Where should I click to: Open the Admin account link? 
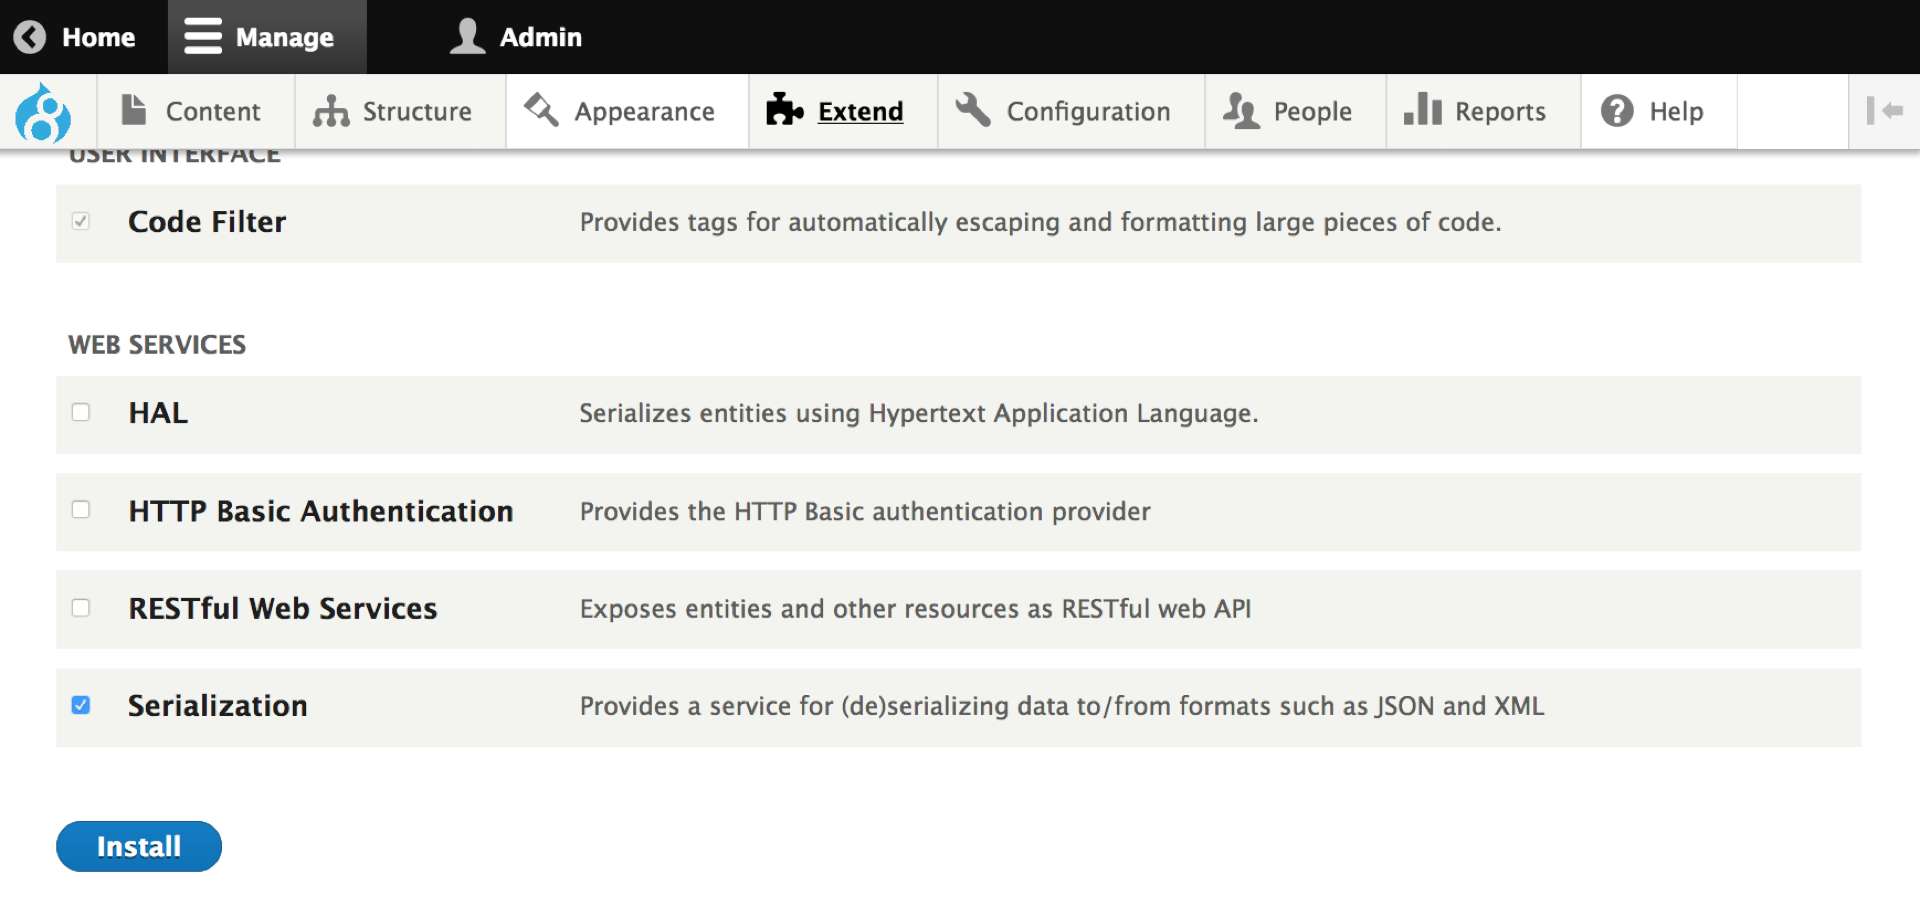tap(516, 36)
